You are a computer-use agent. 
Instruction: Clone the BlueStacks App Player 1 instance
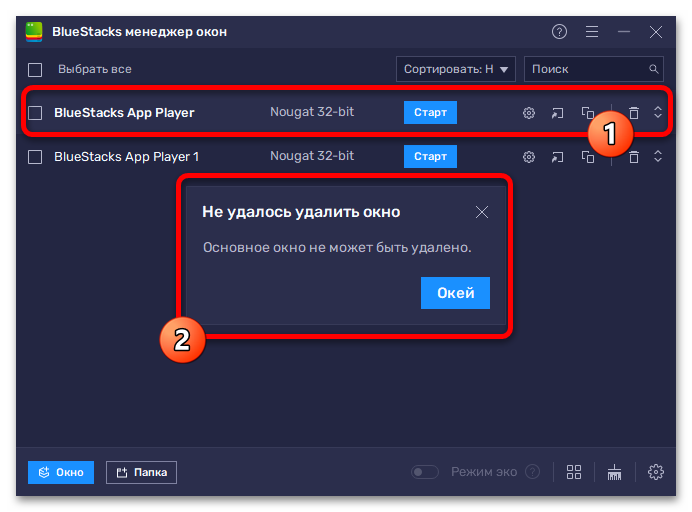point(587,157)
